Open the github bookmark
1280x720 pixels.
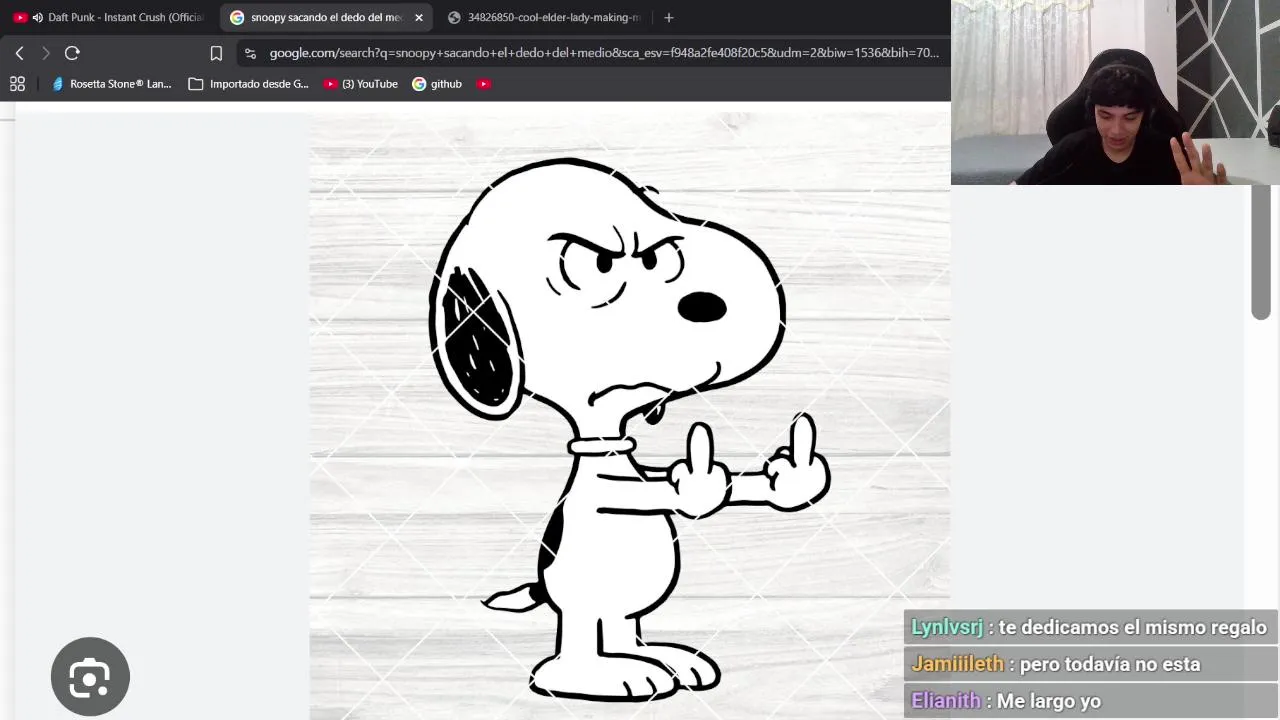point(437,84)
